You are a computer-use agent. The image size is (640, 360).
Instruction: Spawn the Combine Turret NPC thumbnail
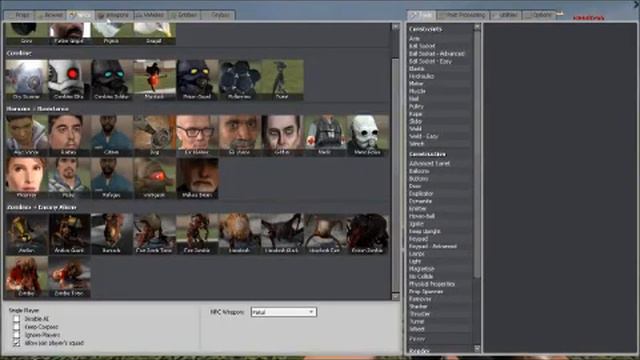(282, 80)
